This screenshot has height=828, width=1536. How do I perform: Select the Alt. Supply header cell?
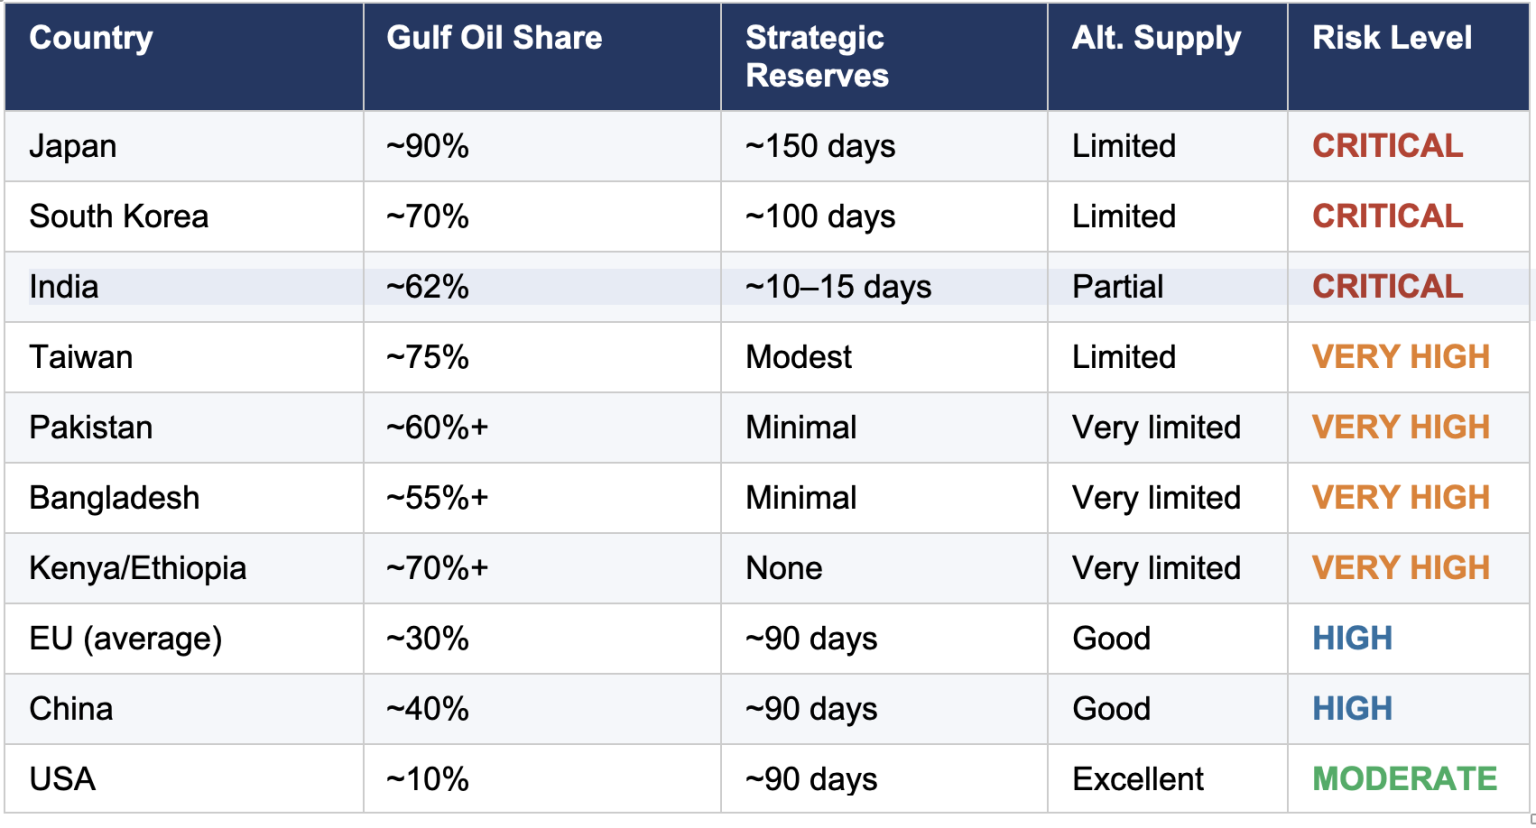[1156, 38]
